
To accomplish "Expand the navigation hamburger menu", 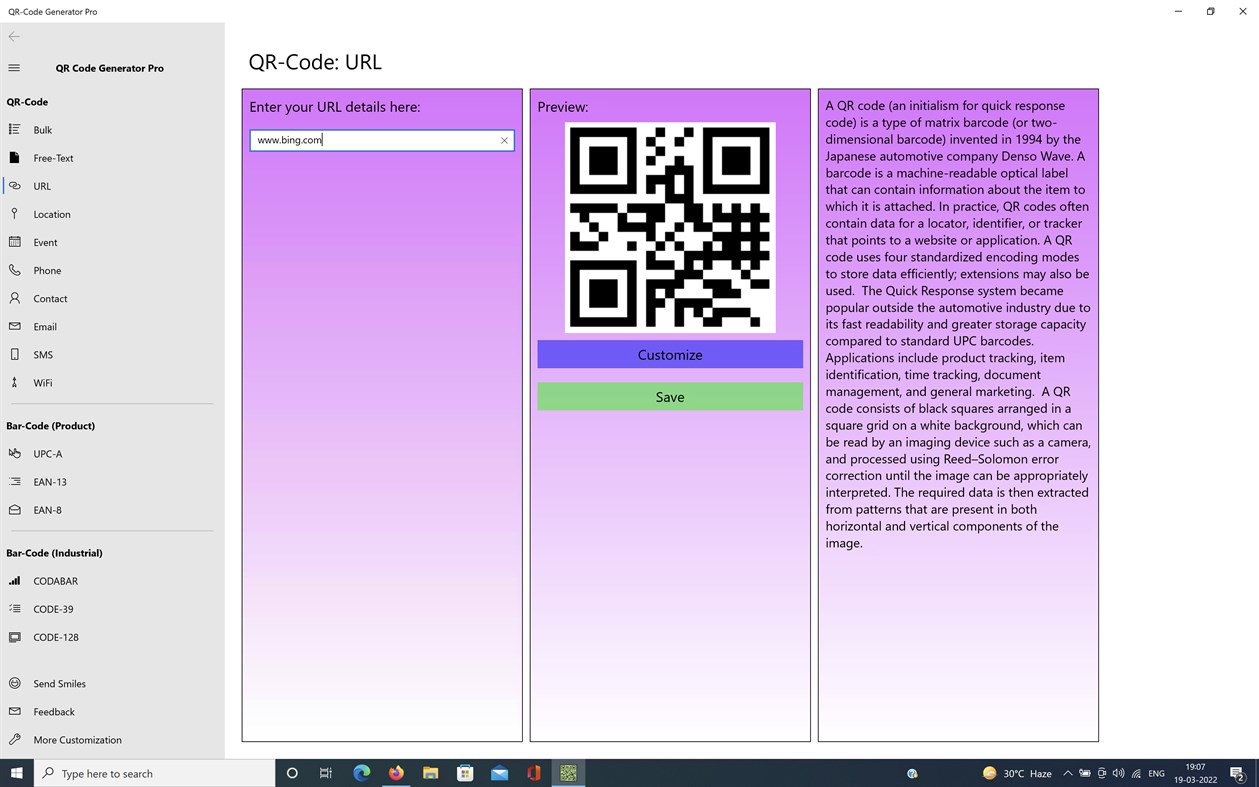I will pyautogui.click(x=14, y=68).
